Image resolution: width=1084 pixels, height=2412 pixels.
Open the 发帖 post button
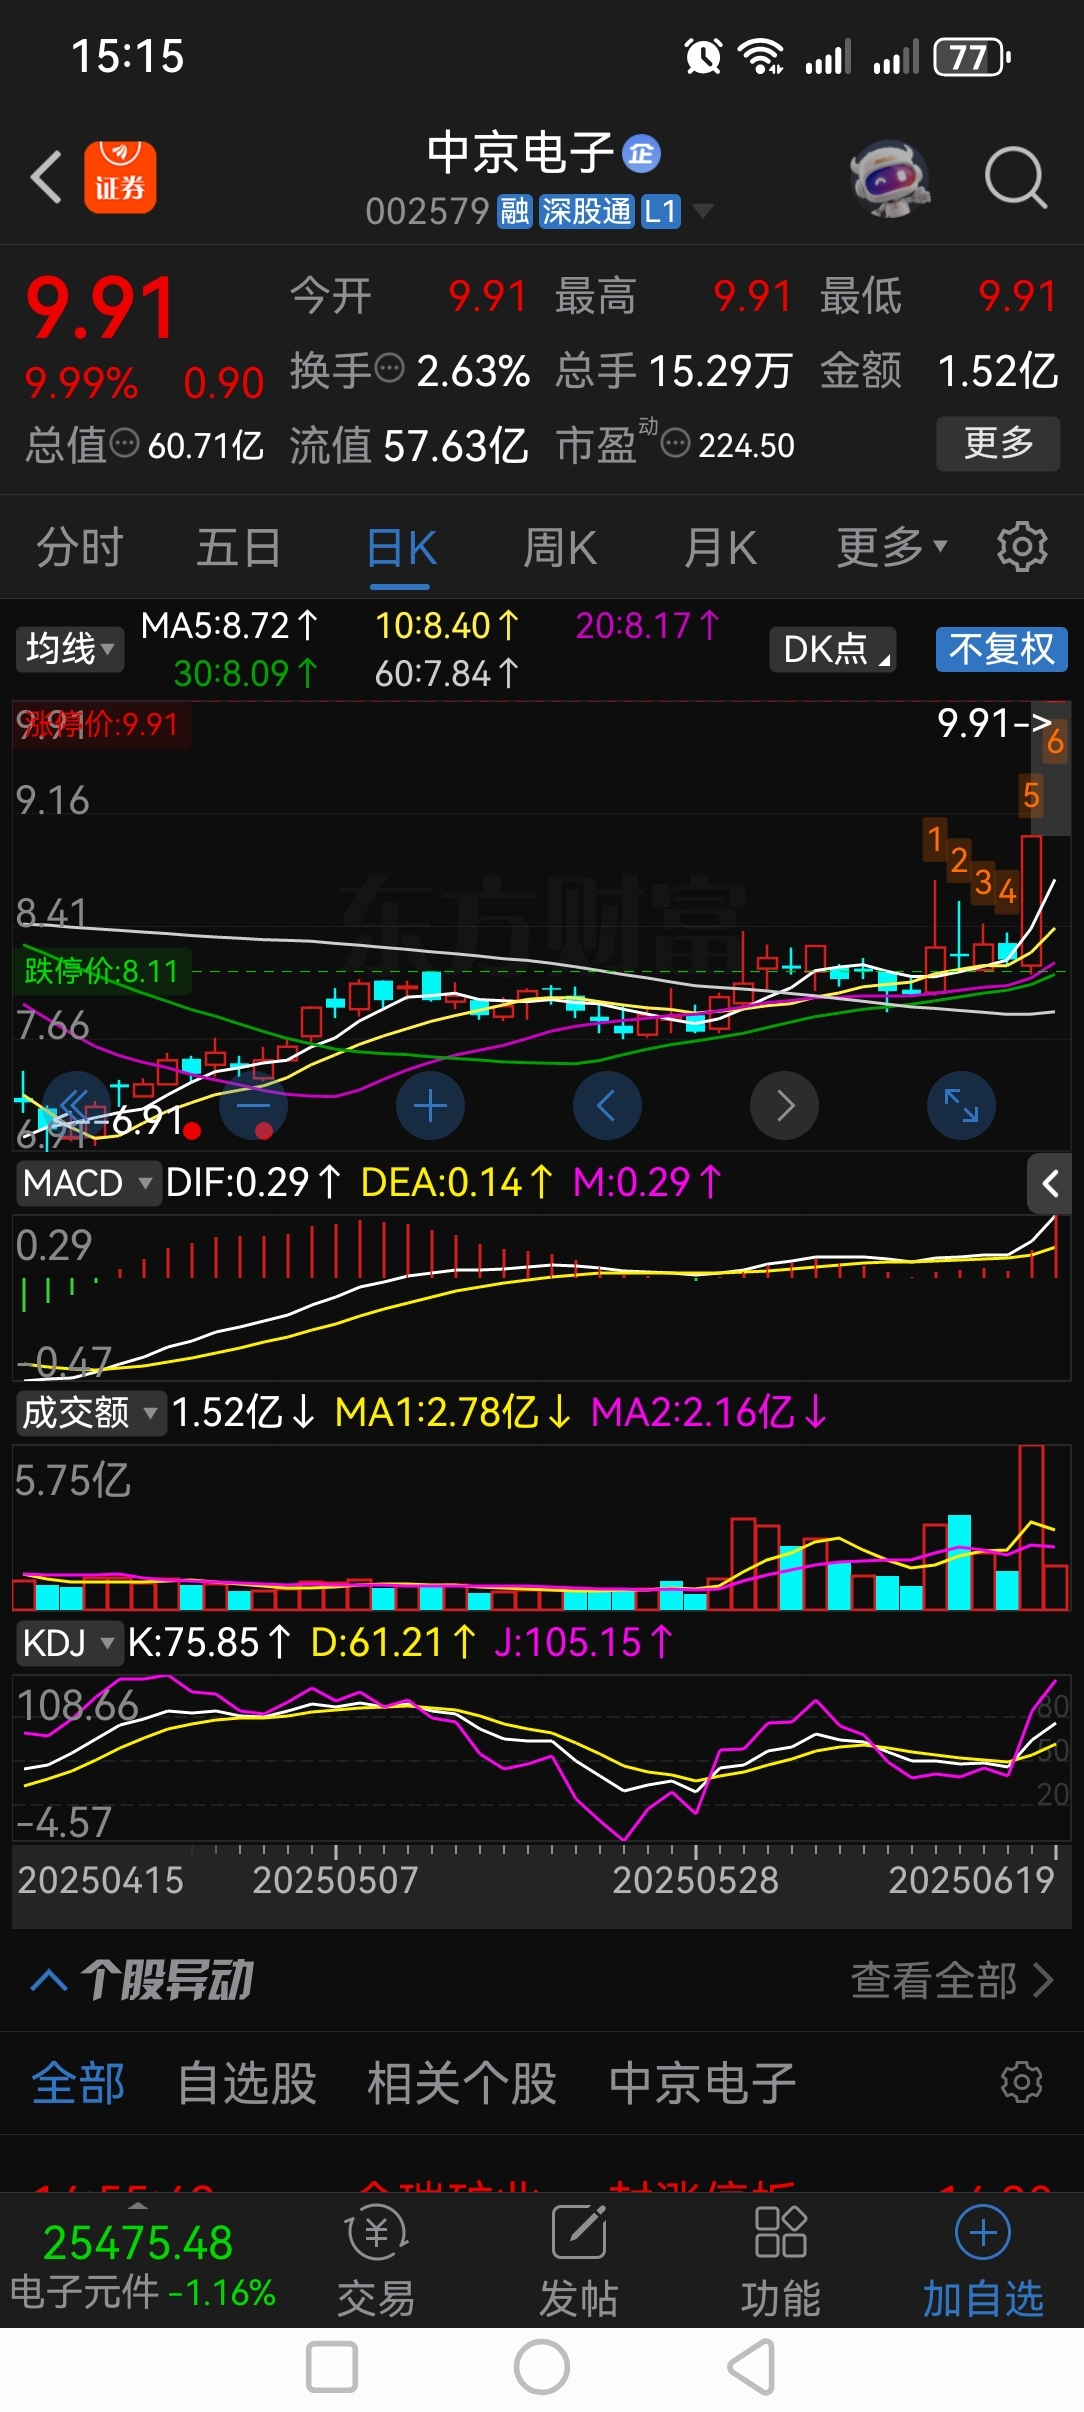[578, 2263]
